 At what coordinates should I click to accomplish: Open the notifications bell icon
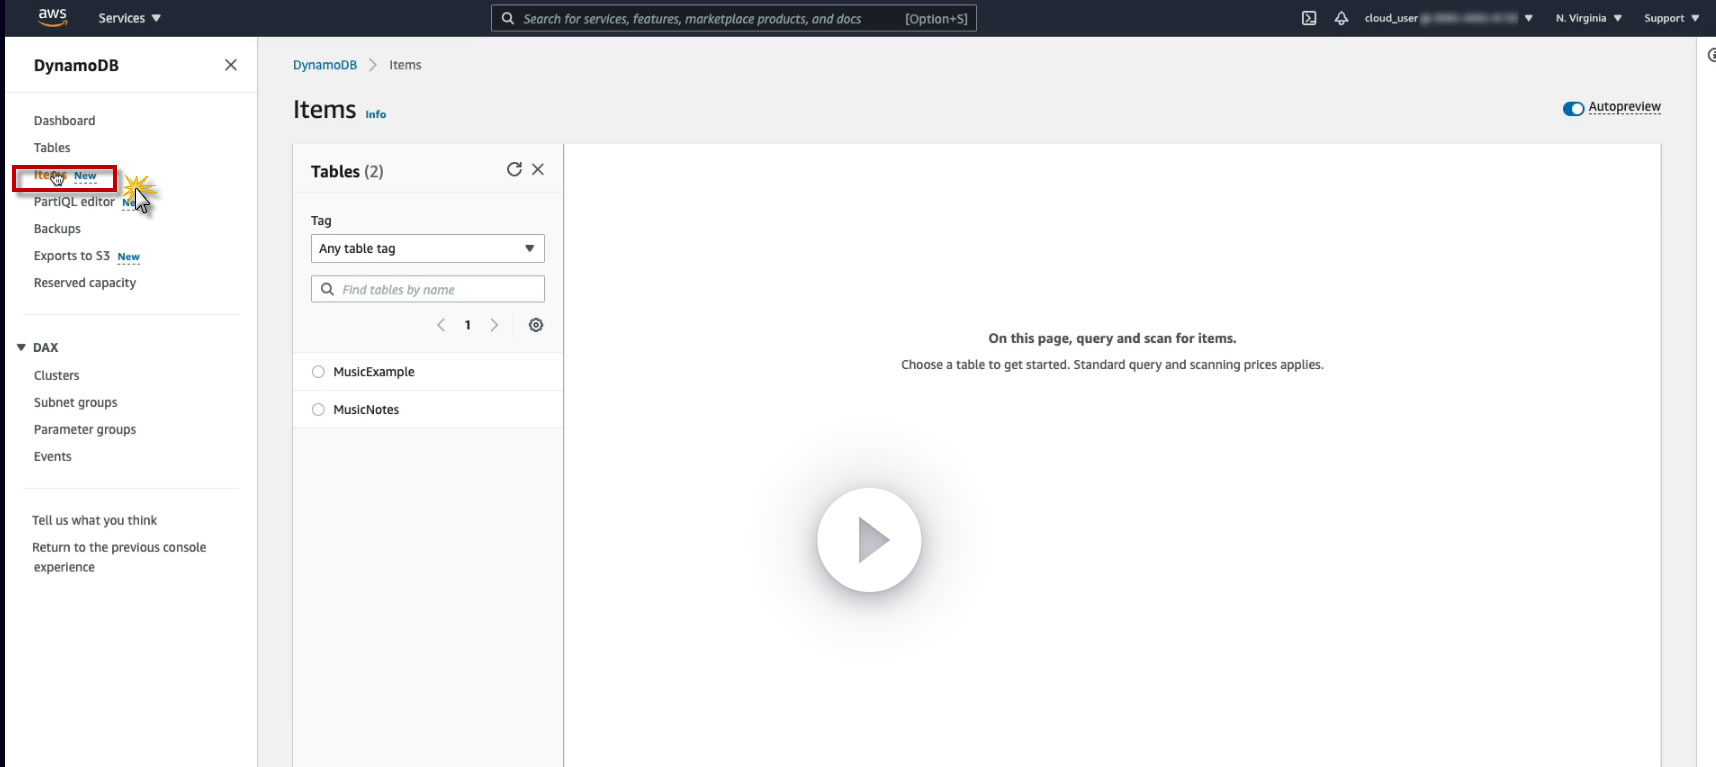(x=1341, y=18)
